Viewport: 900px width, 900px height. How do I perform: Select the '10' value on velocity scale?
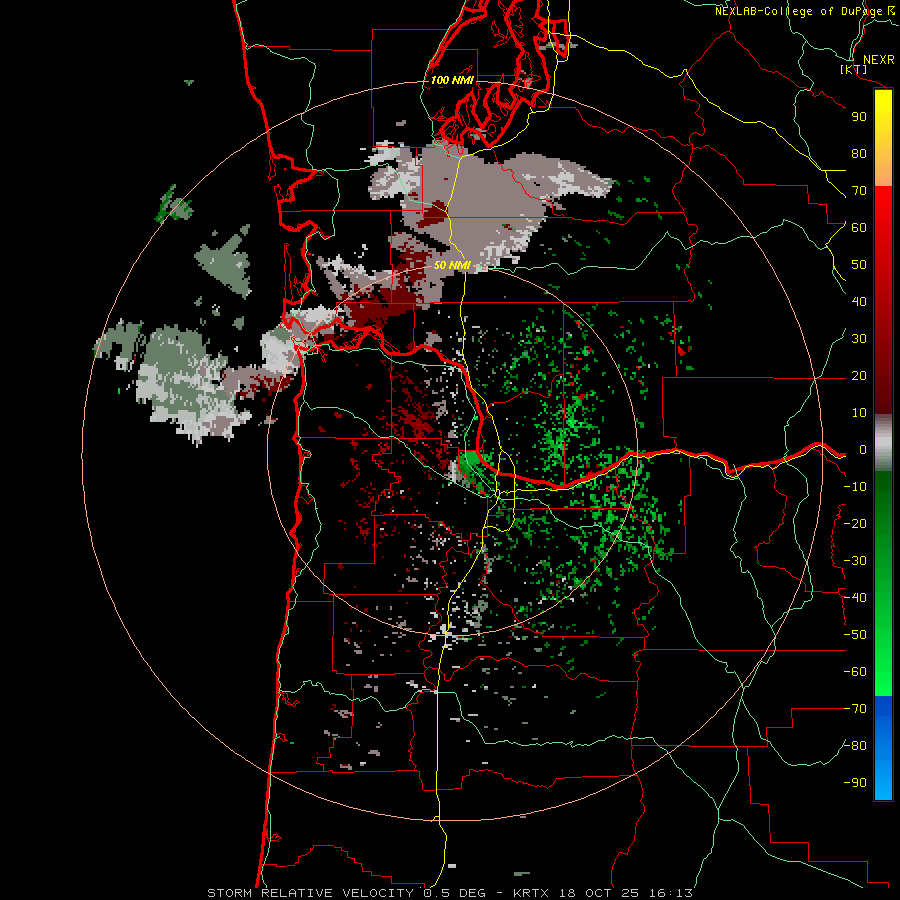coord(859,413)
